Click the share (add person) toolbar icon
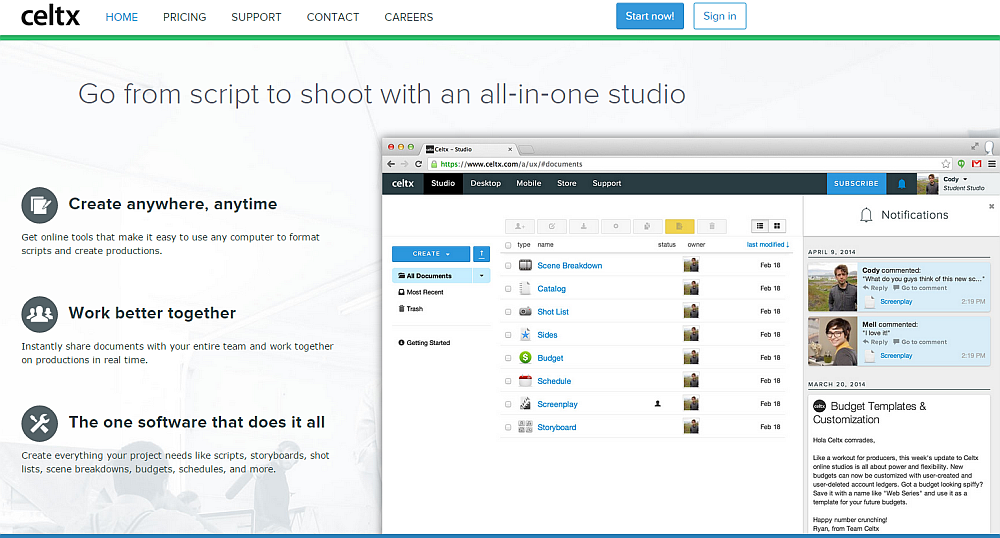Screen dimensions: 1000x538 tap(520, 226)
